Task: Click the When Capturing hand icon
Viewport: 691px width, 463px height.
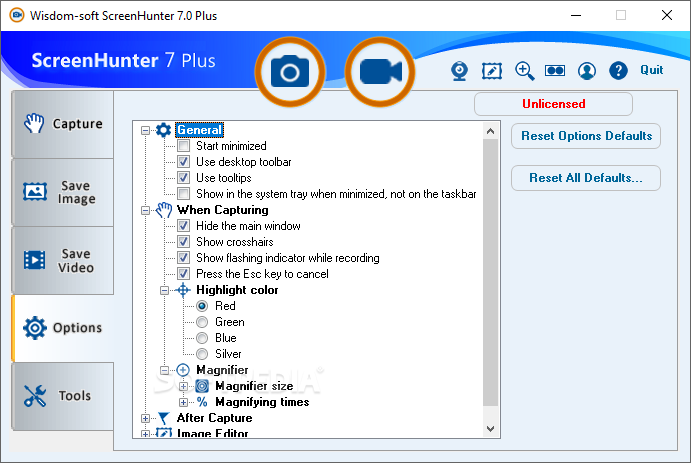Action: [x=163, y=210]
